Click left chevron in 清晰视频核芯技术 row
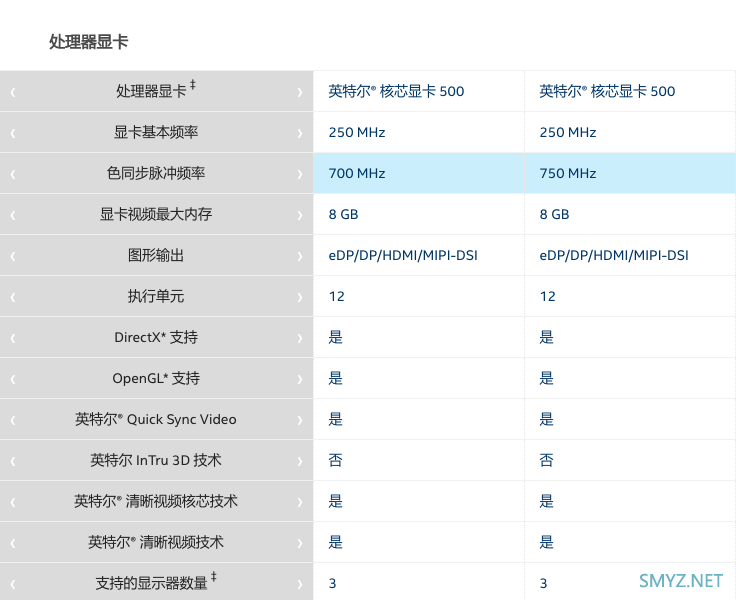 [13, 502]
